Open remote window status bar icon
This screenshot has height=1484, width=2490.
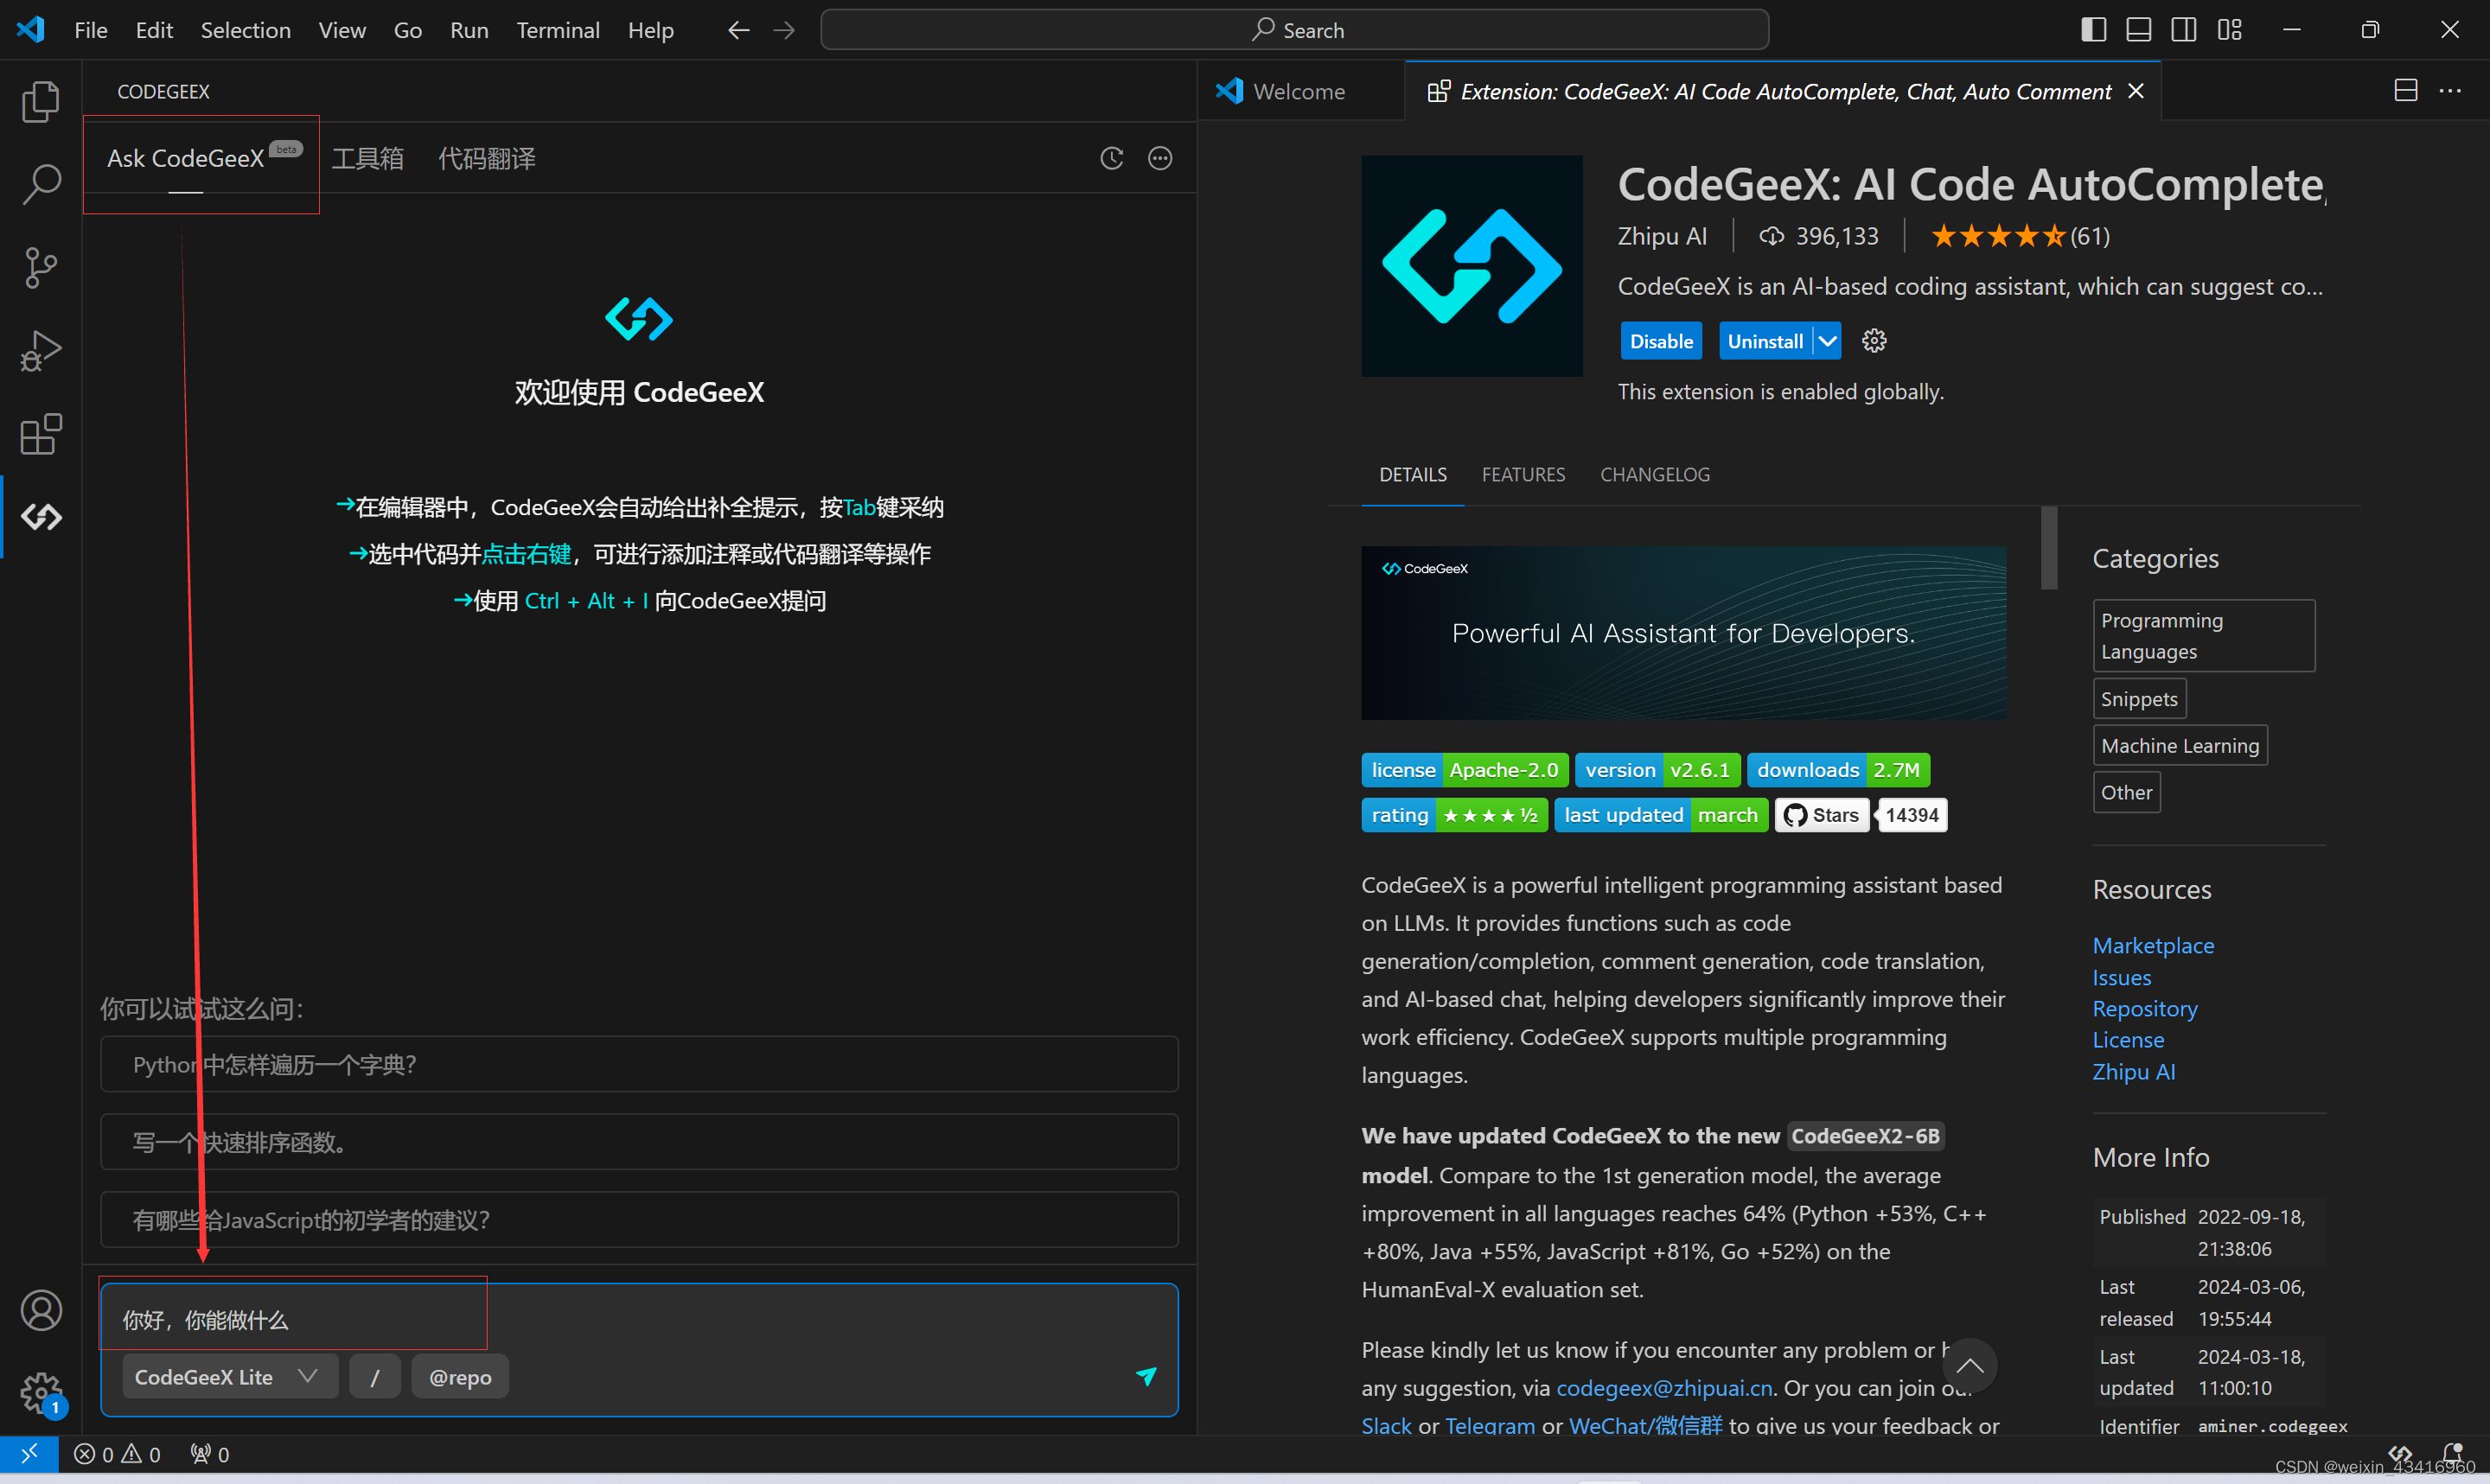[29, 1454]
